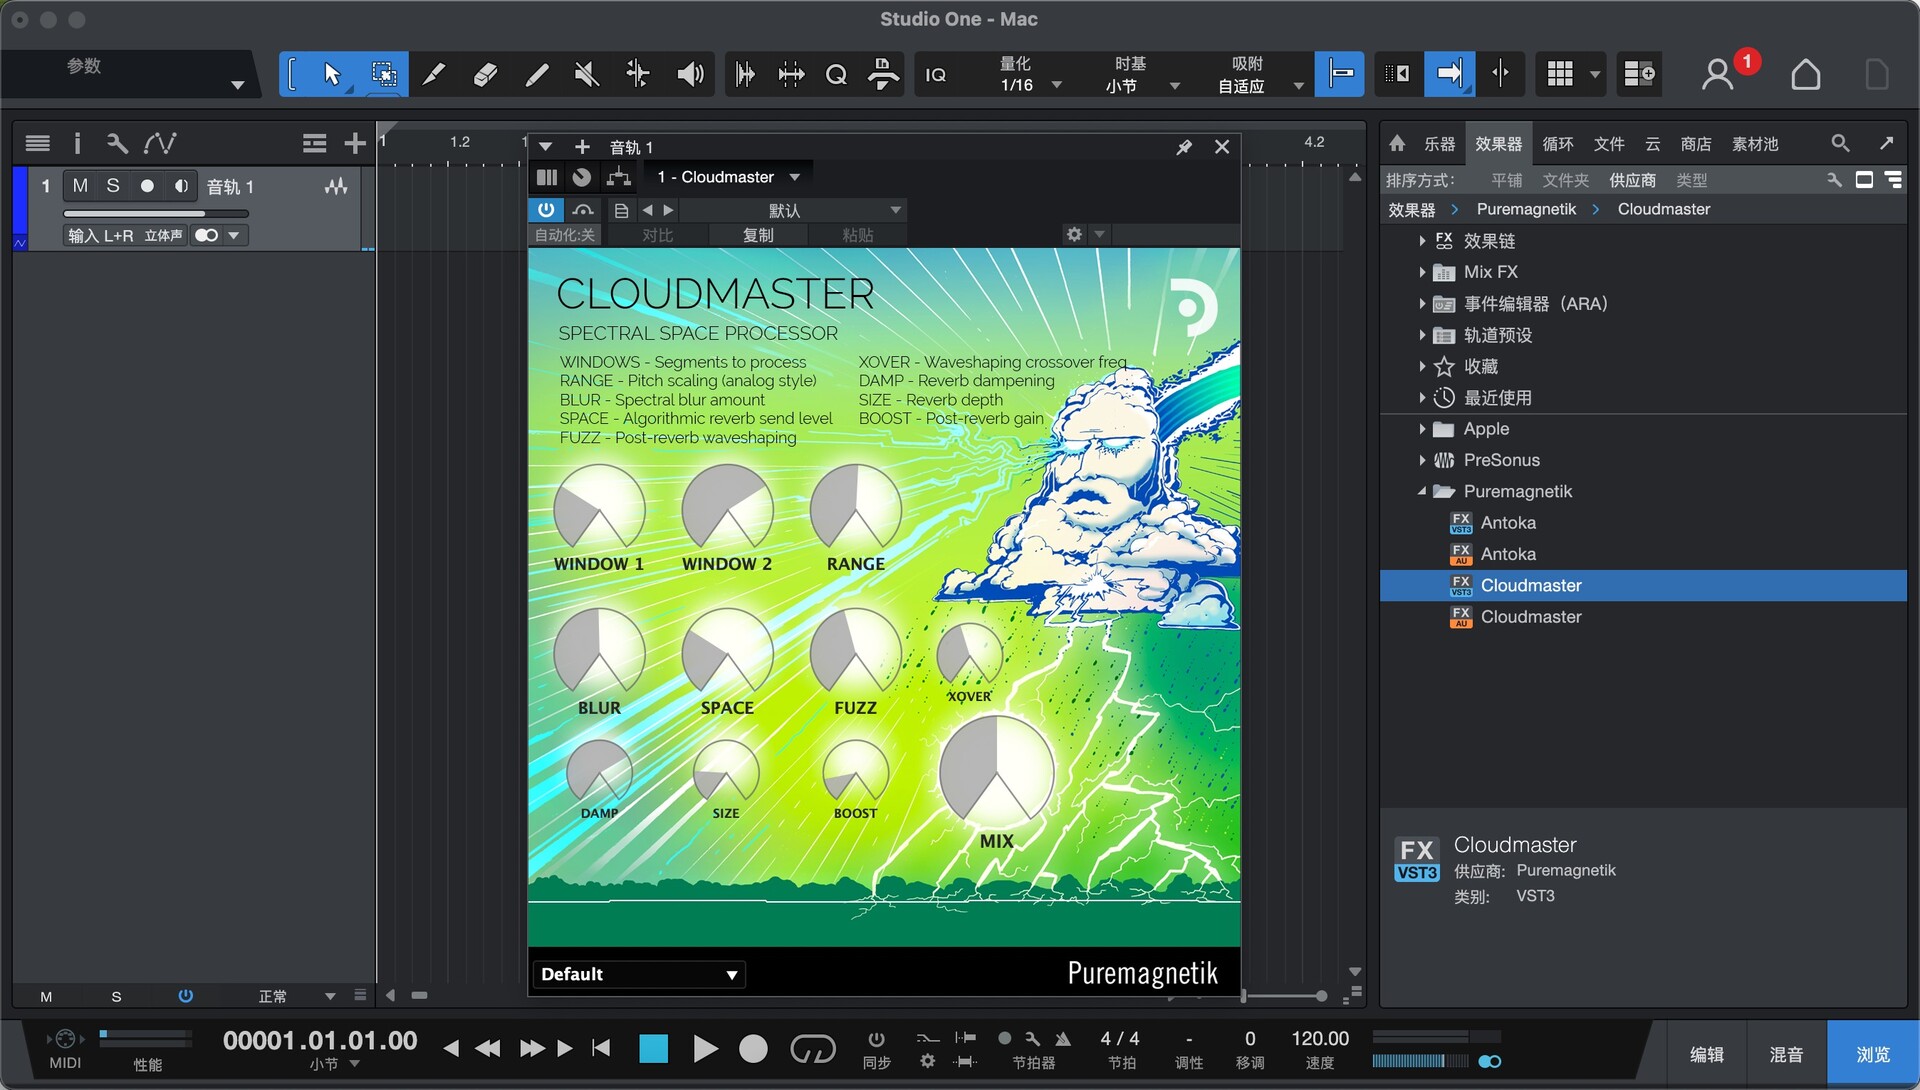The height and width of the screenshot is (1090, 1920).
Task: Click the 120.00 tempo field
Action: [x=1320, y=1039]
